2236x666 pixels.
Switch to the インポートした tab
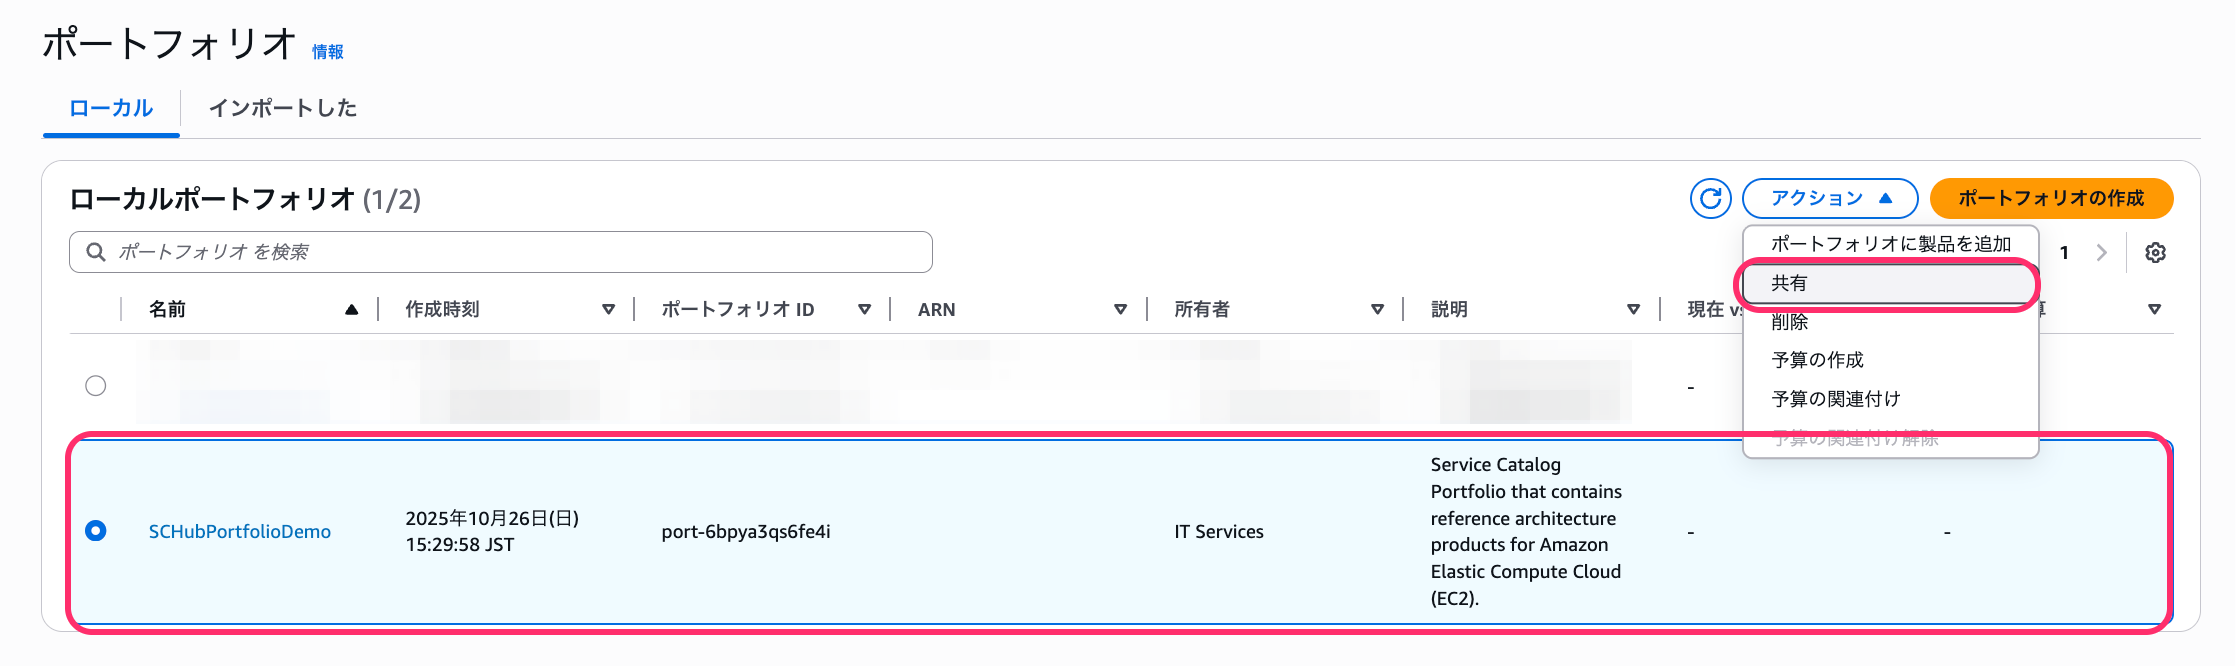(x=282, y=108)
